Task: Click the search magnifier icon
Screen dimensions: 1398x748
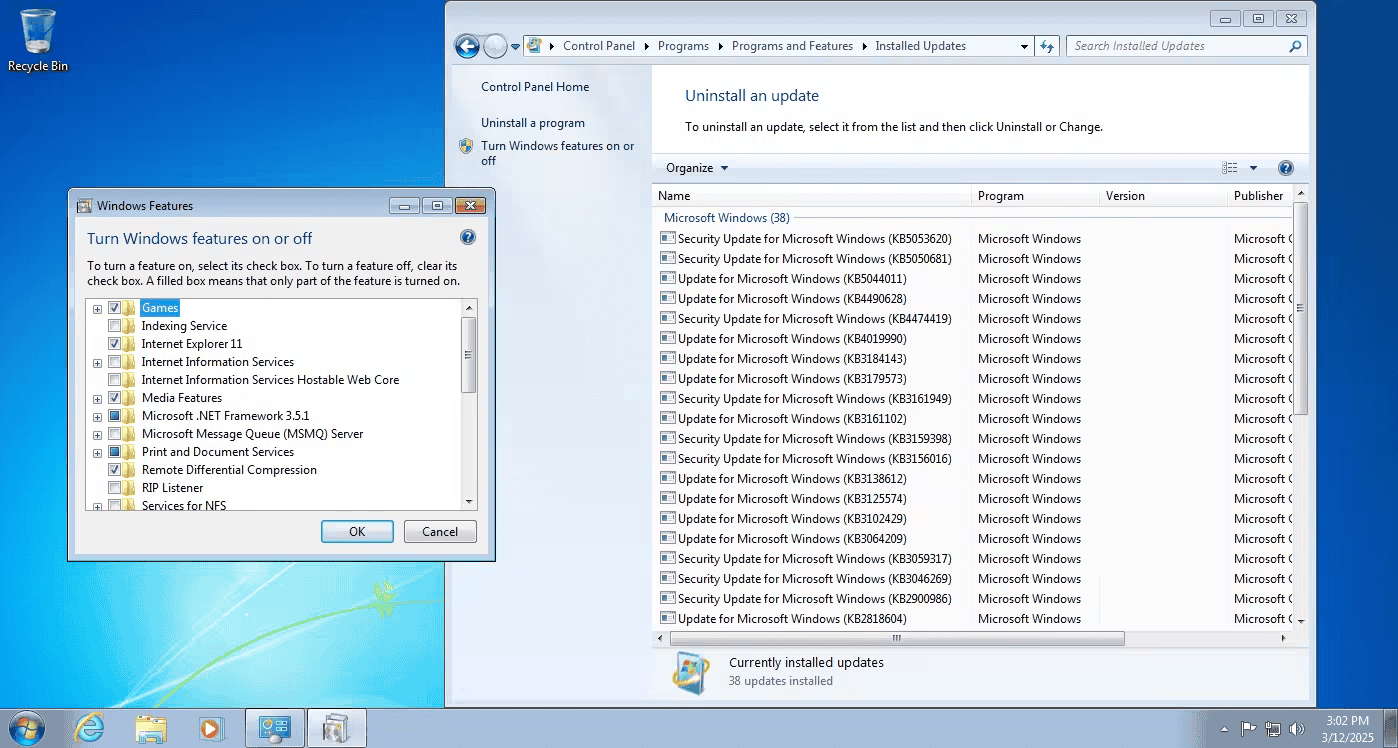Action: pos(1295,46)
